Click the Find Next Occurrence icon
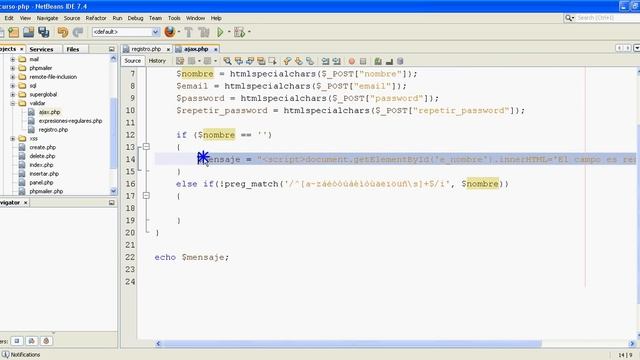The height and width of the screenshot is (360, 640). tap(250, 61)
